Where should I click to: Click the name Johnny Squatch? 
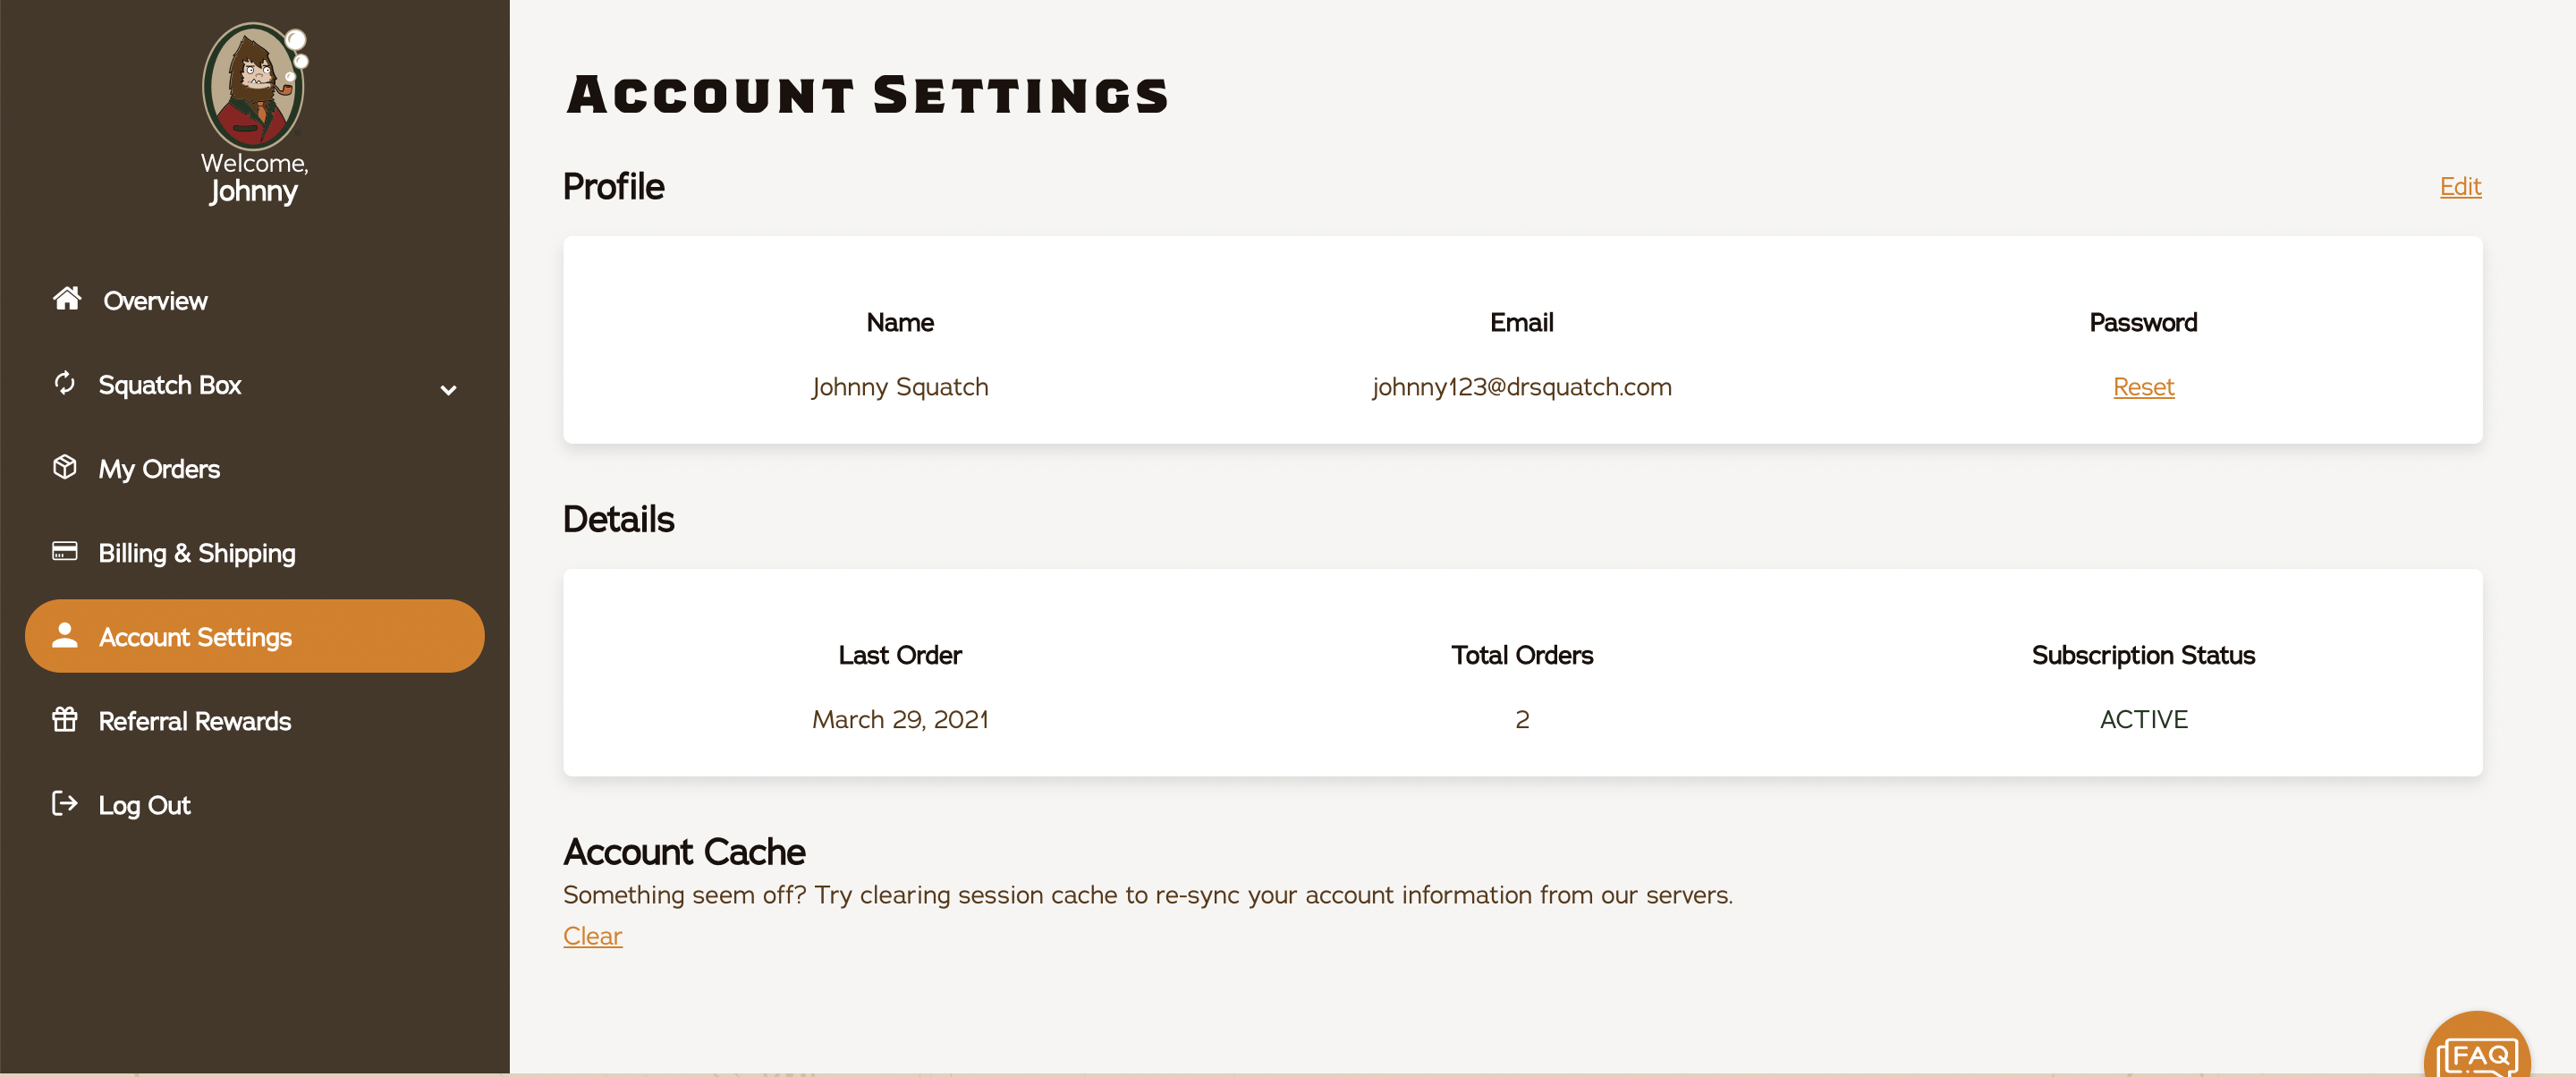pyautogui.click(x=900, y=387)
